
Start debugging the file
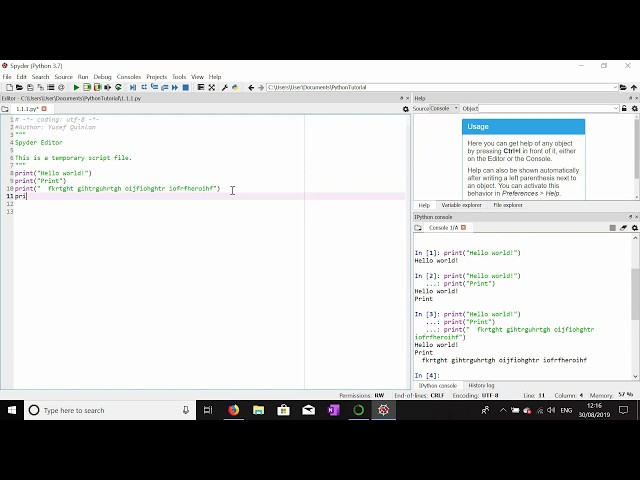point(133,87)
